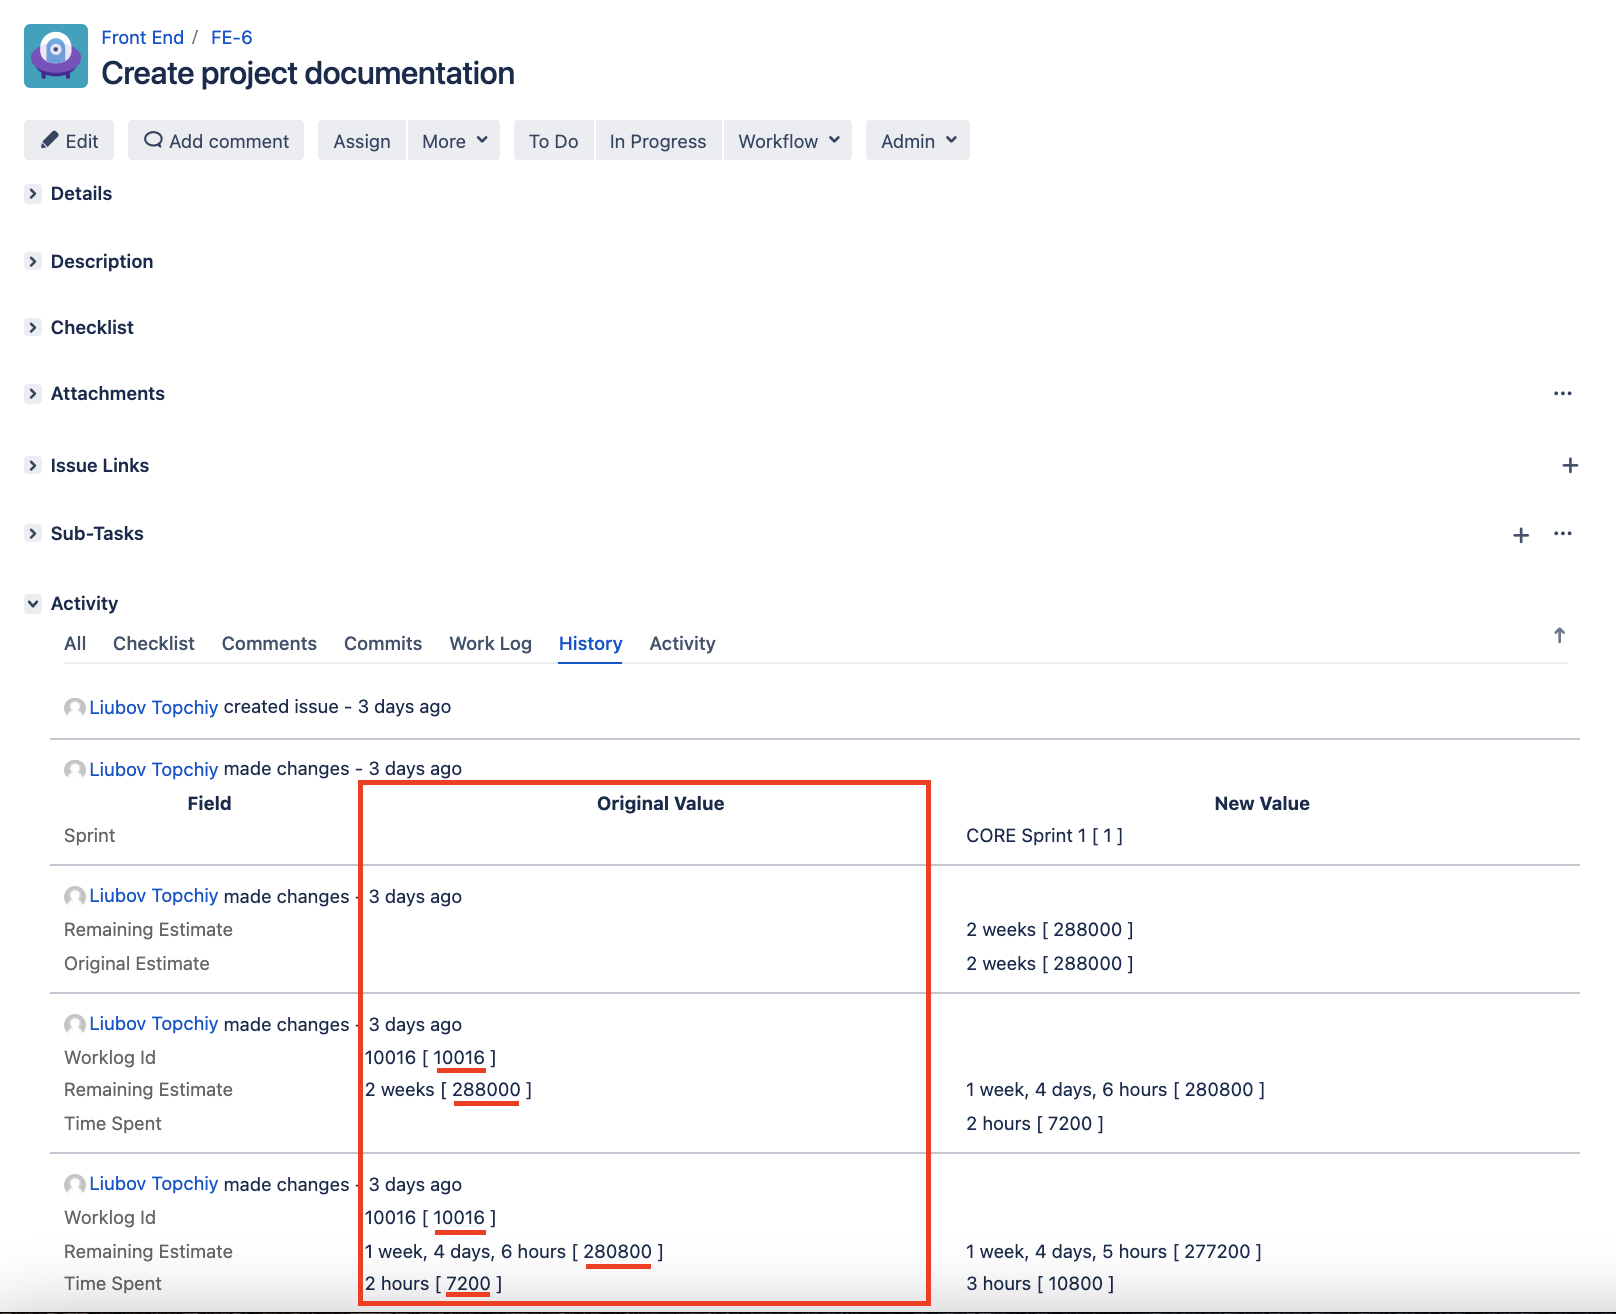Open the Admin dropdown menu
1616x1314 pixels.
point(917,141)
